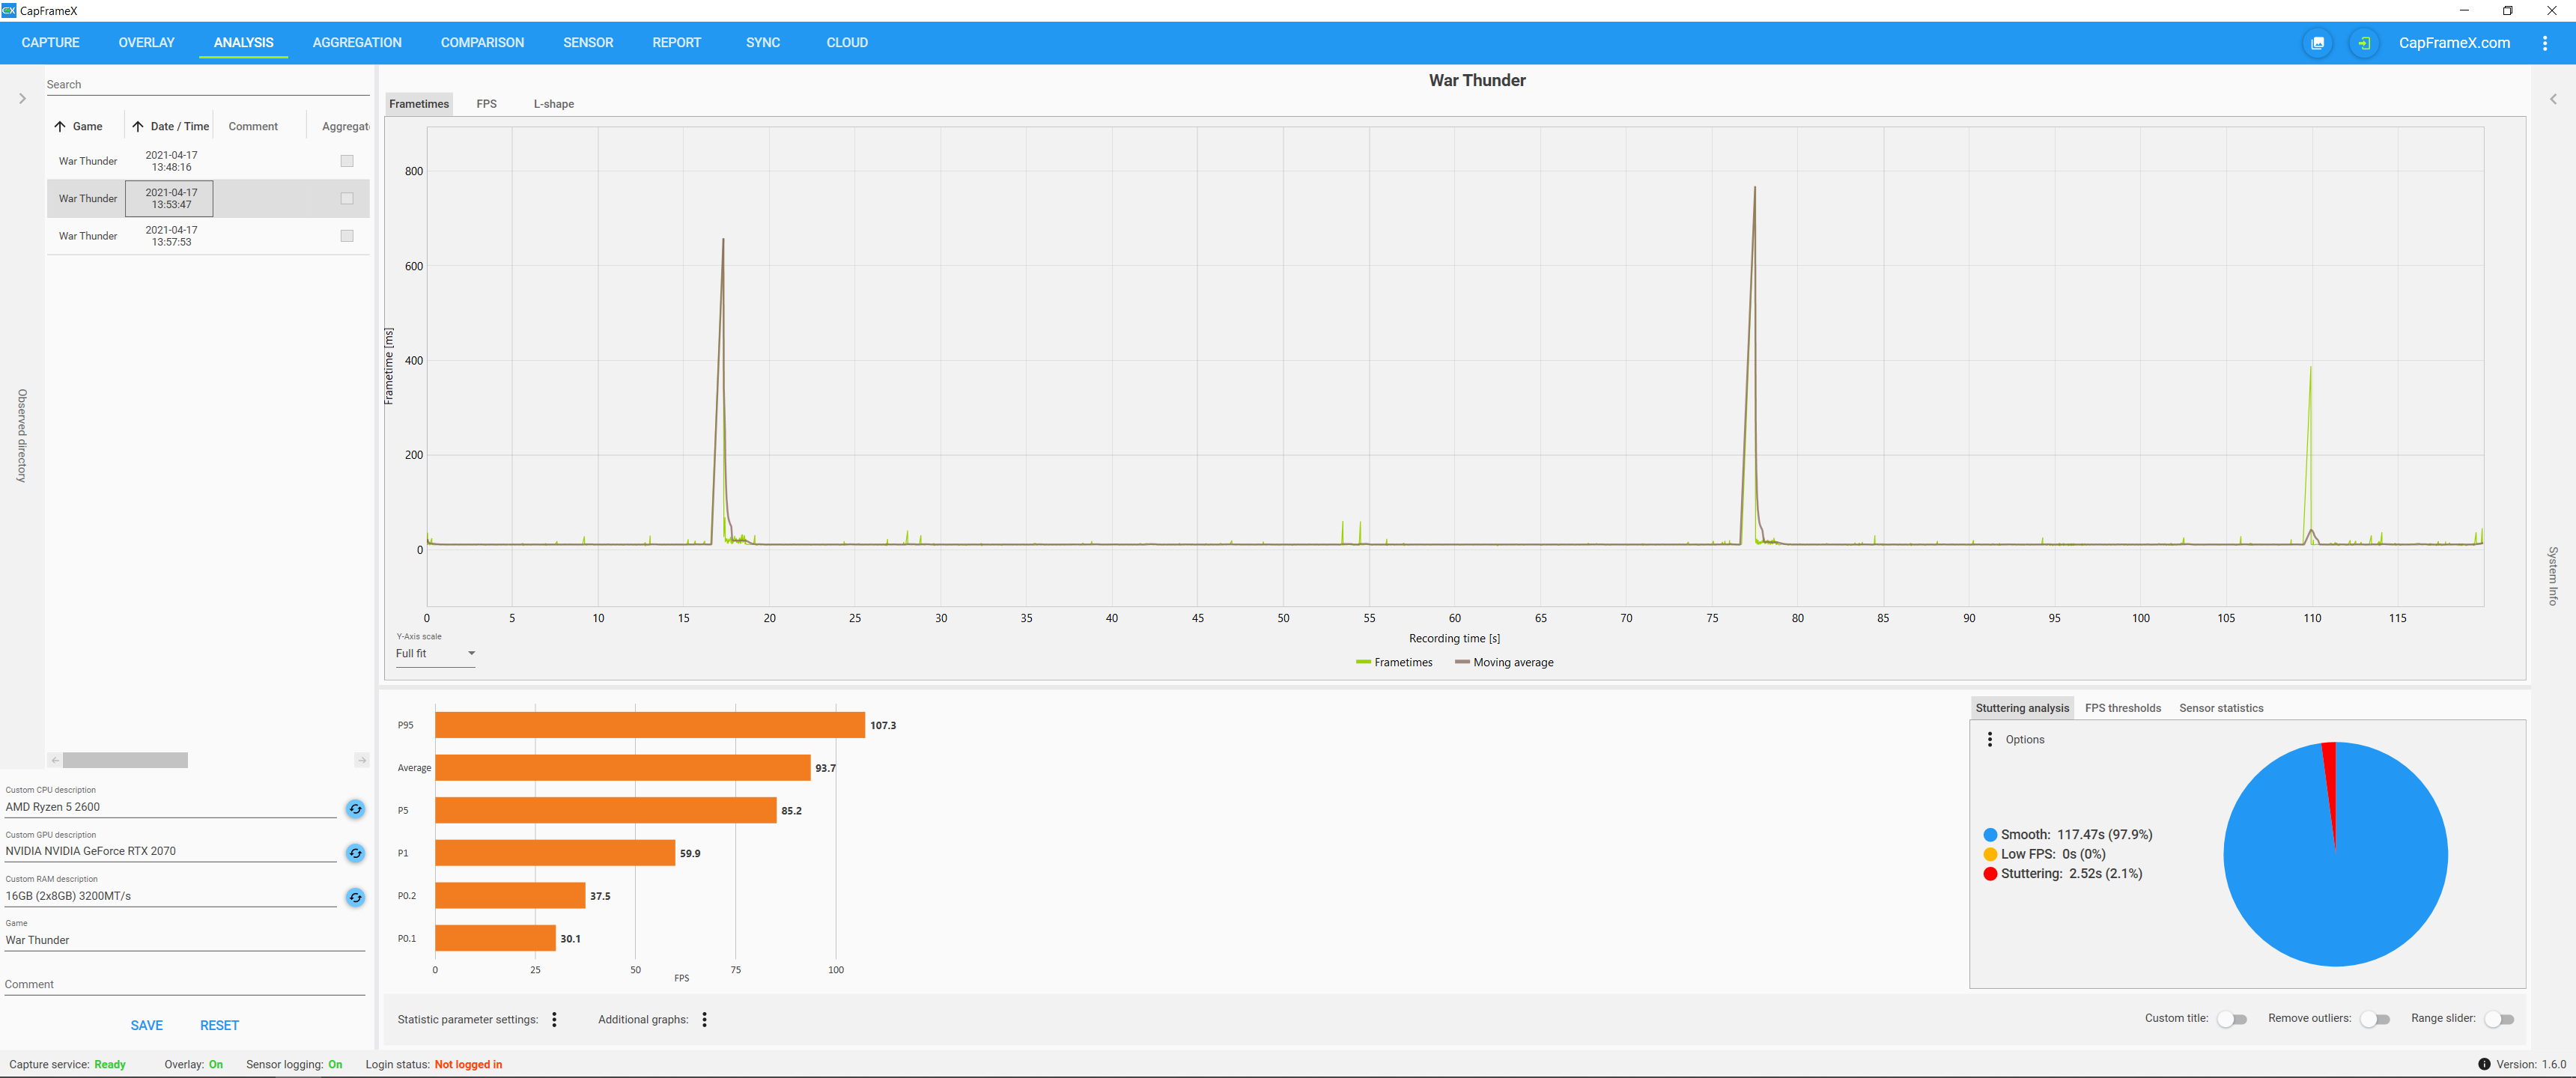Screen dimensions: 2576x1078
Task: Click the refresh icon beside GPU description
Action: pos(355,853)
